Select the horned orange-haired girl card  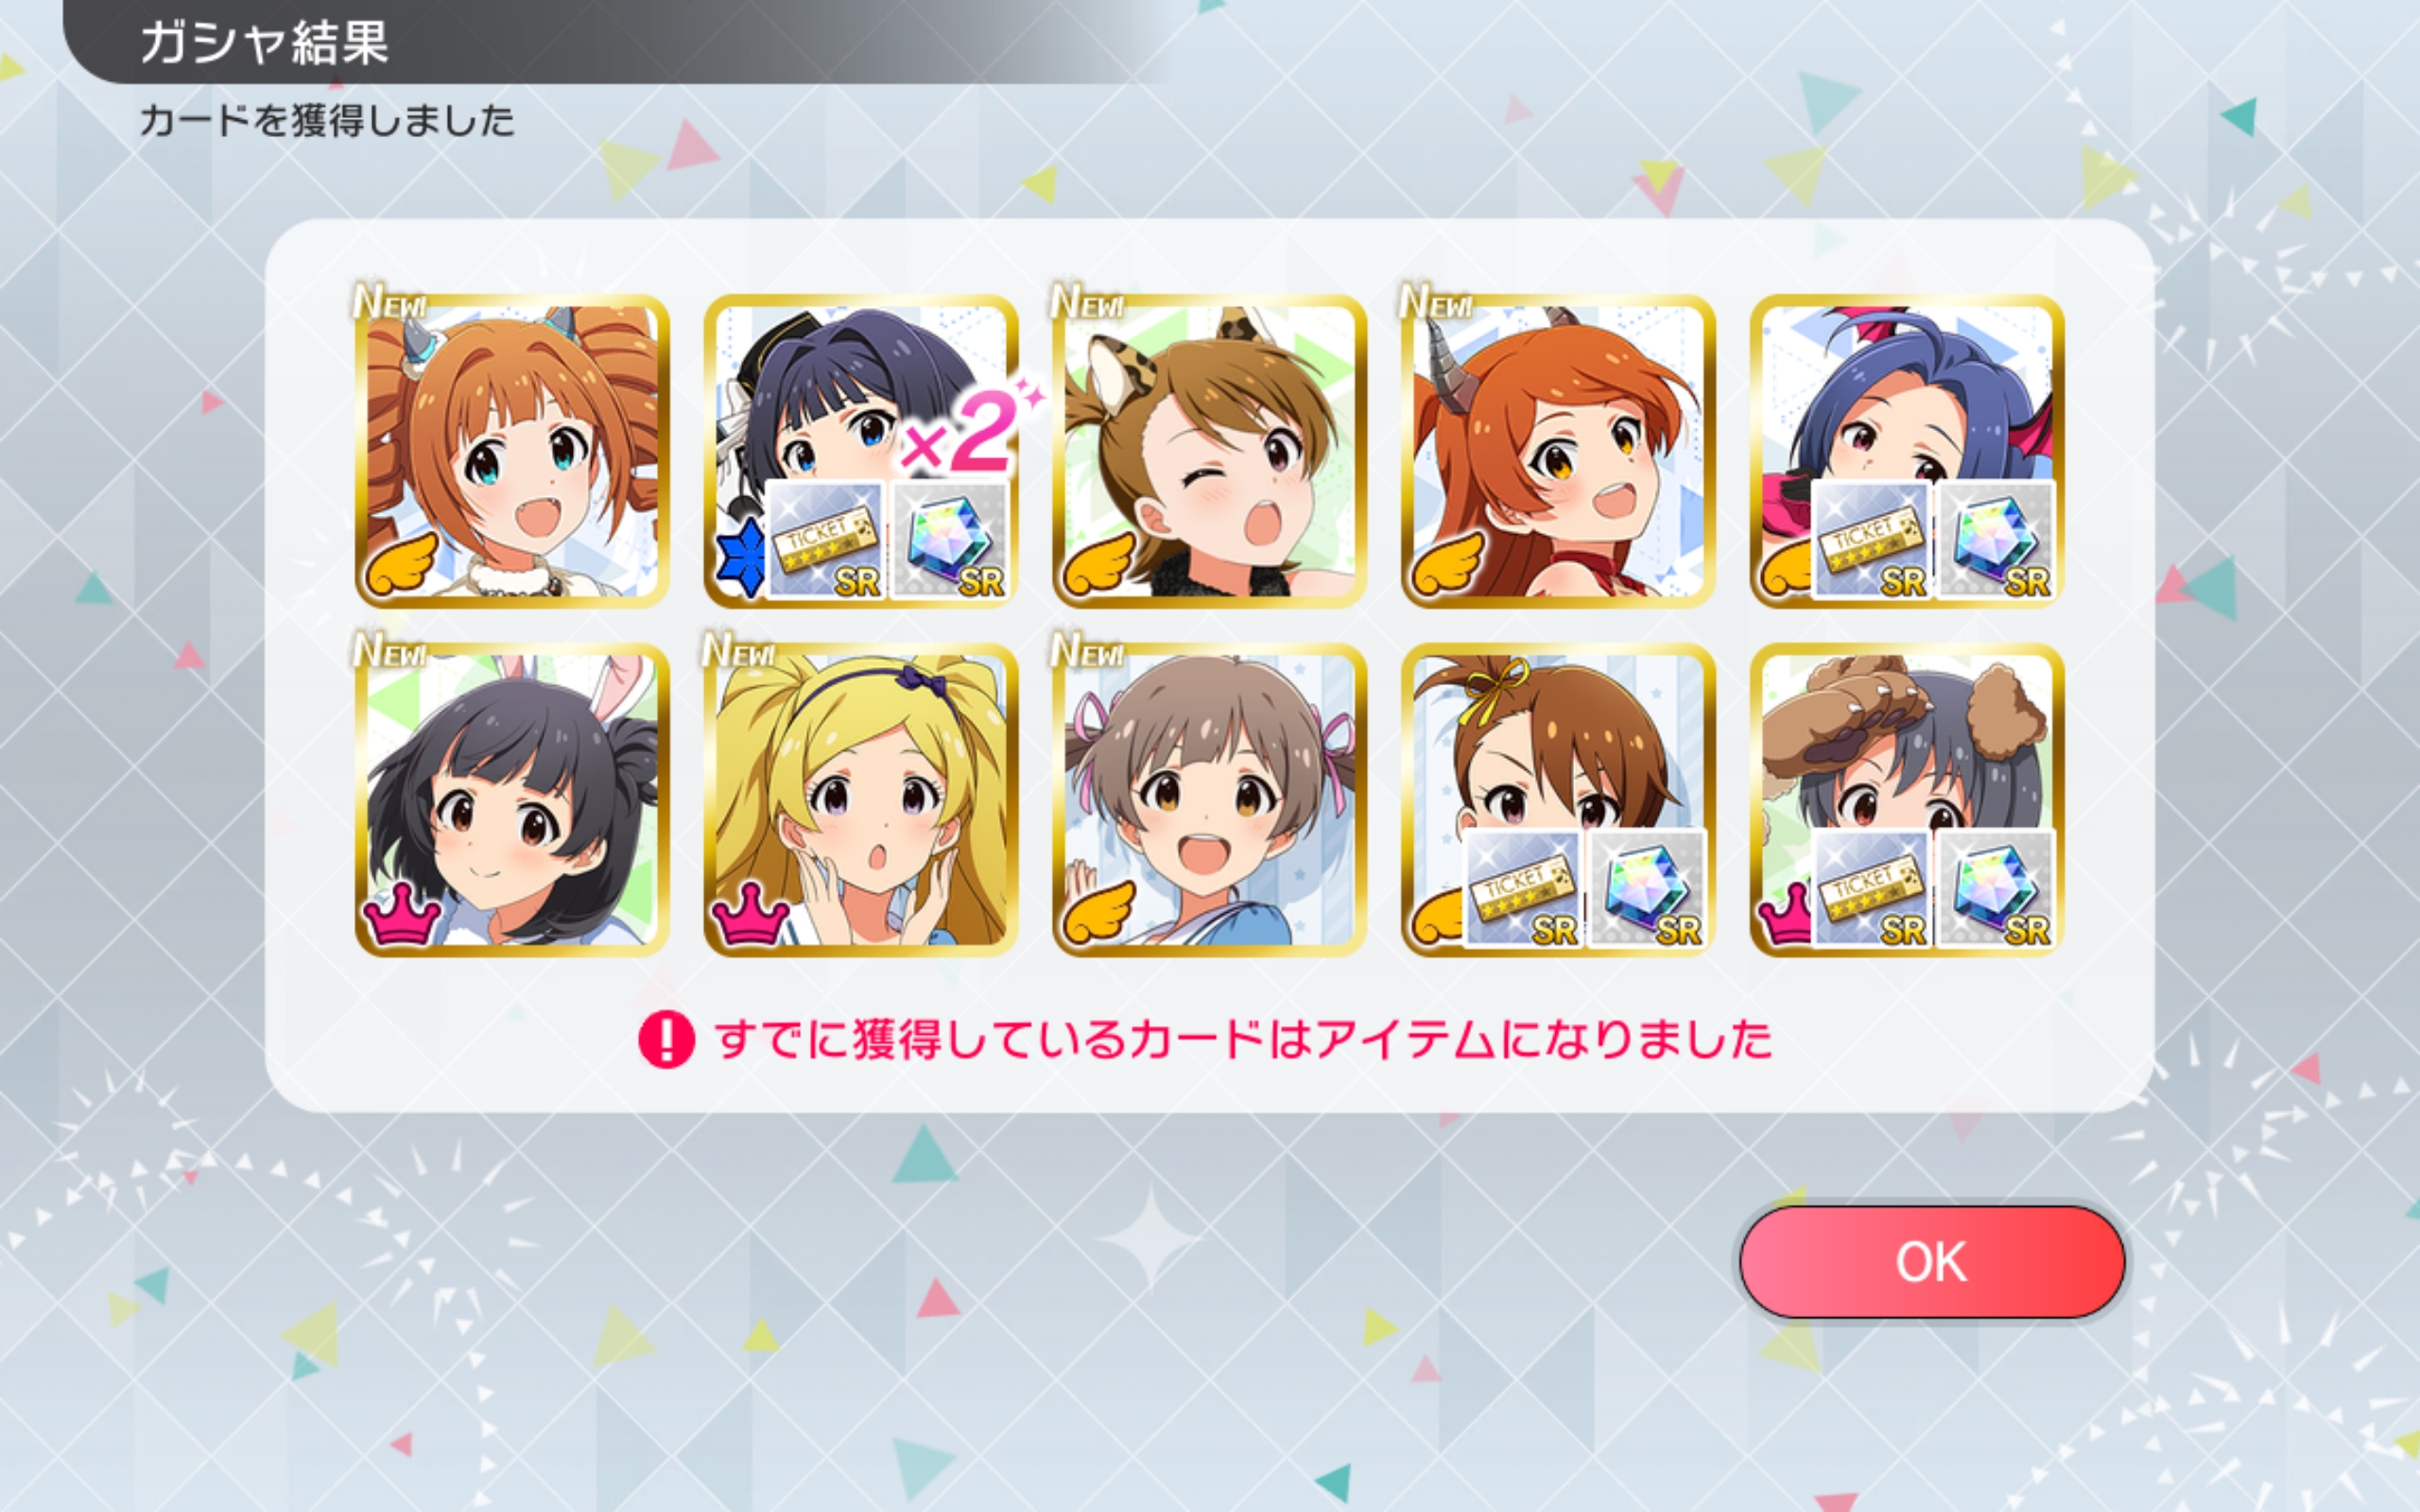tap(1558, 451)
